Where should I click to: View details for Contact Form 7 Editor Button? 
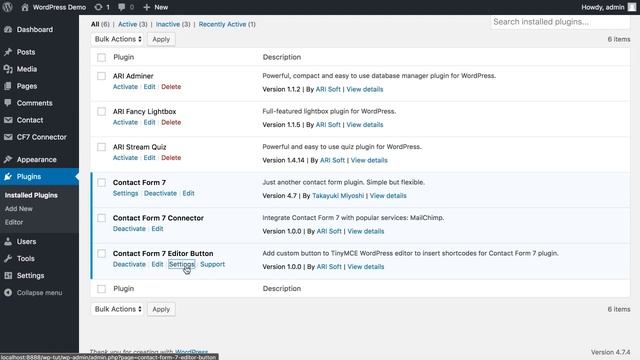pos(366,267)
